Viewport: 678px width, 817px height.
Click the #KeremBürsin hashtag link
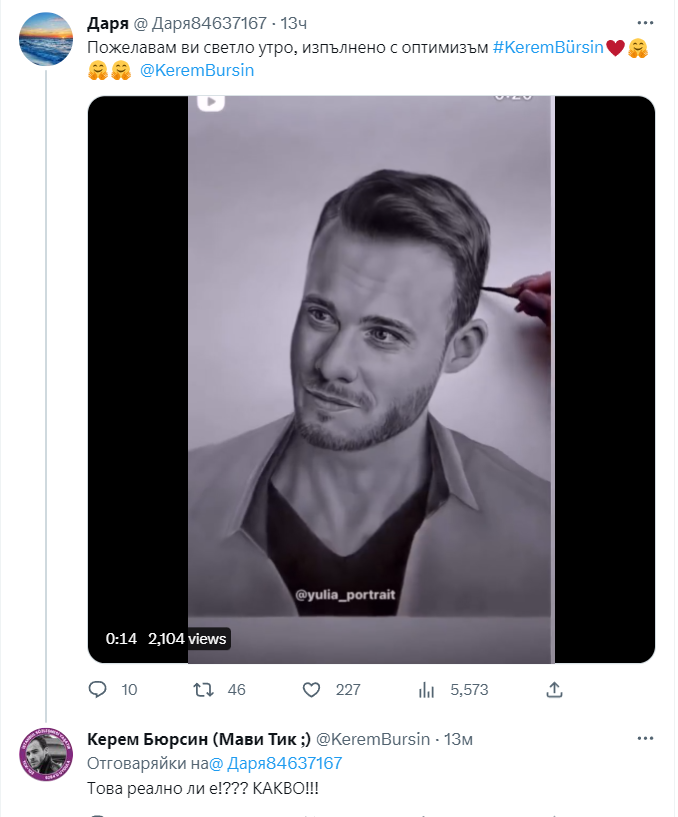tap(548, 48)
